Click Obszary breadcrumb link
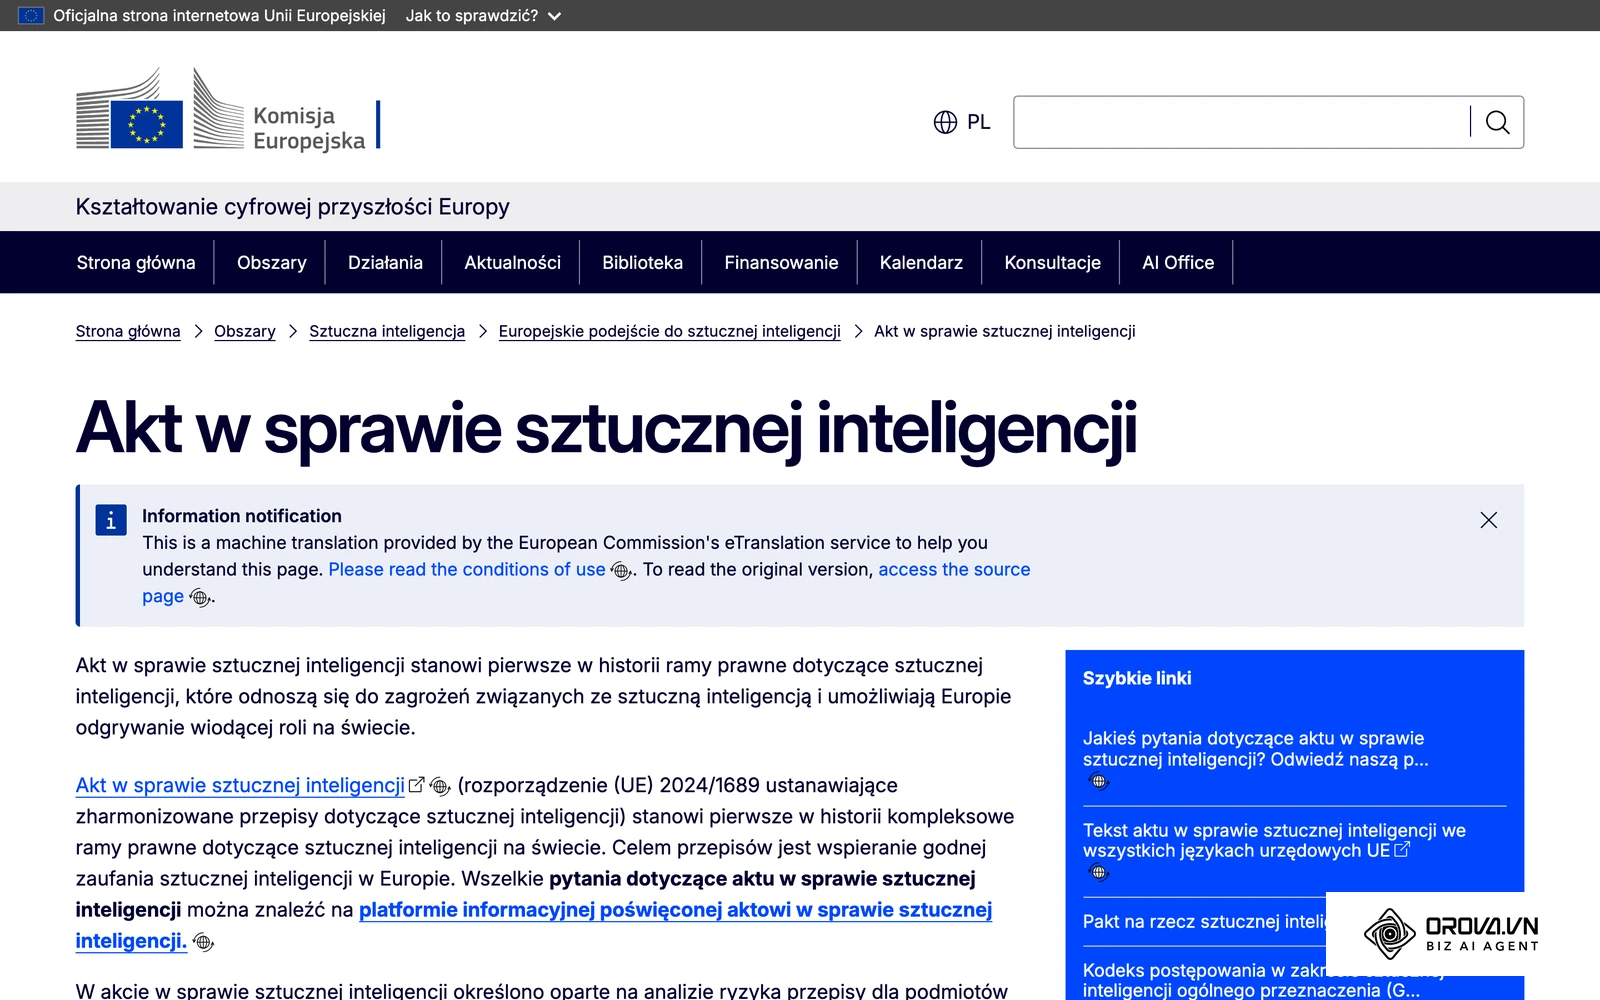1600x1000 pixels. click(245, 331)
